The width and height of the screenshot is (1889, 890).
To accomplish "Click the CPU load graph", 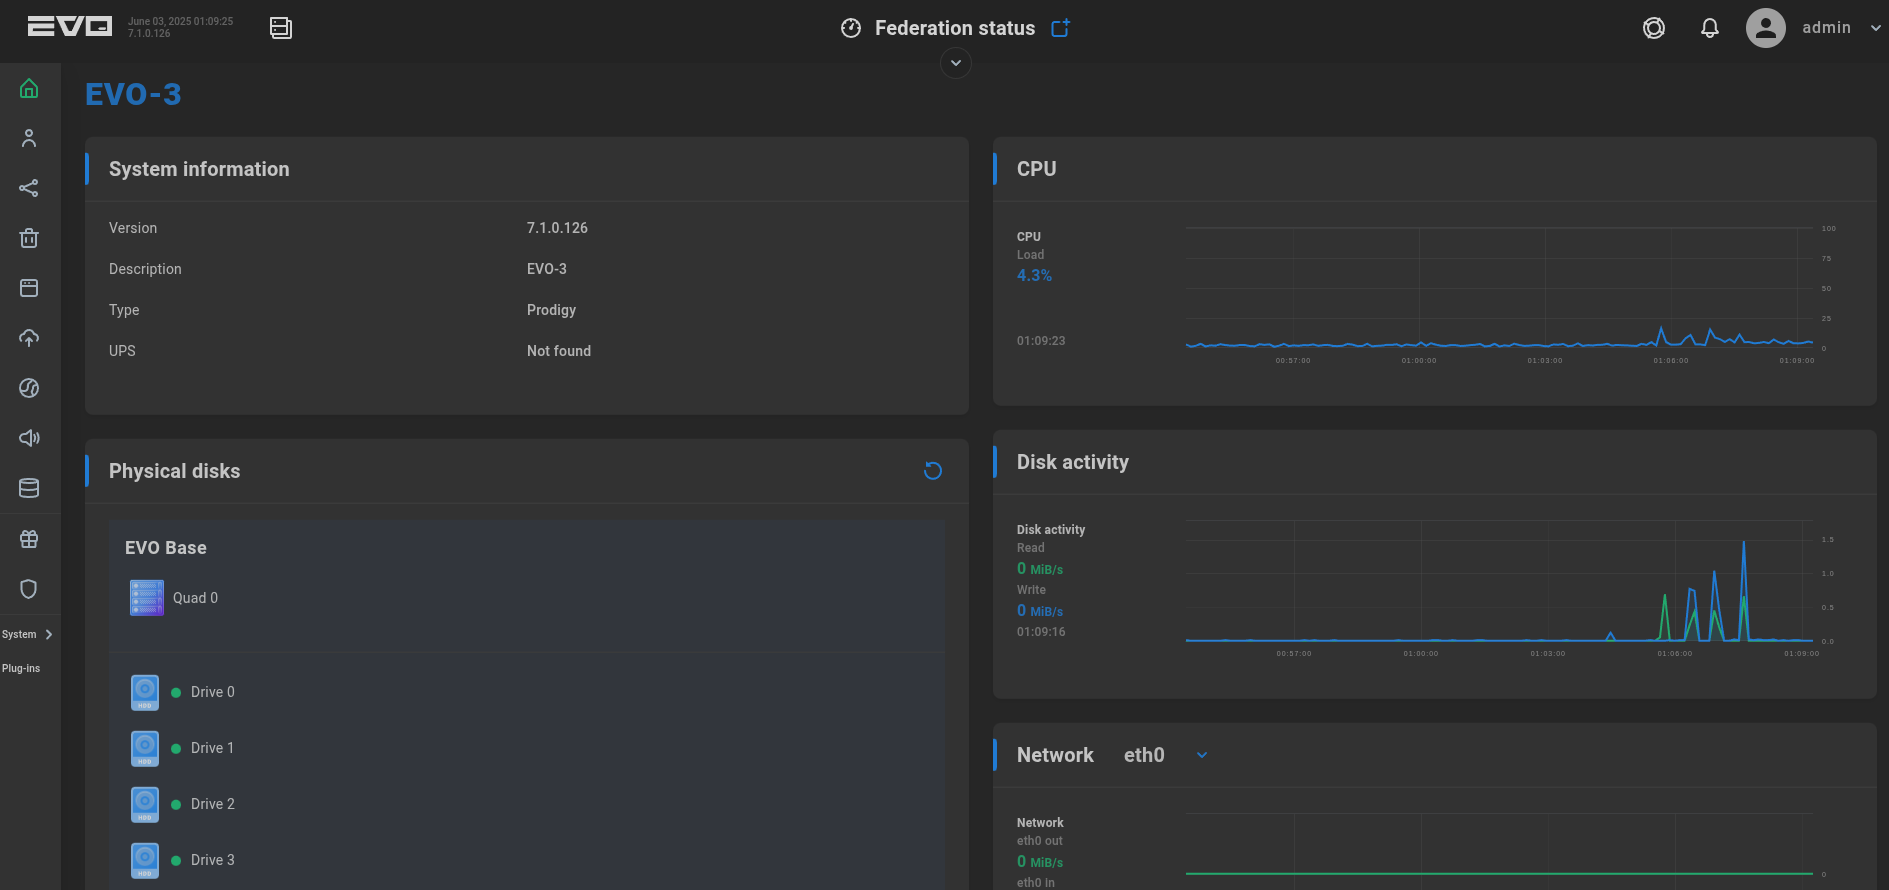I will (x=1499, y=288).
